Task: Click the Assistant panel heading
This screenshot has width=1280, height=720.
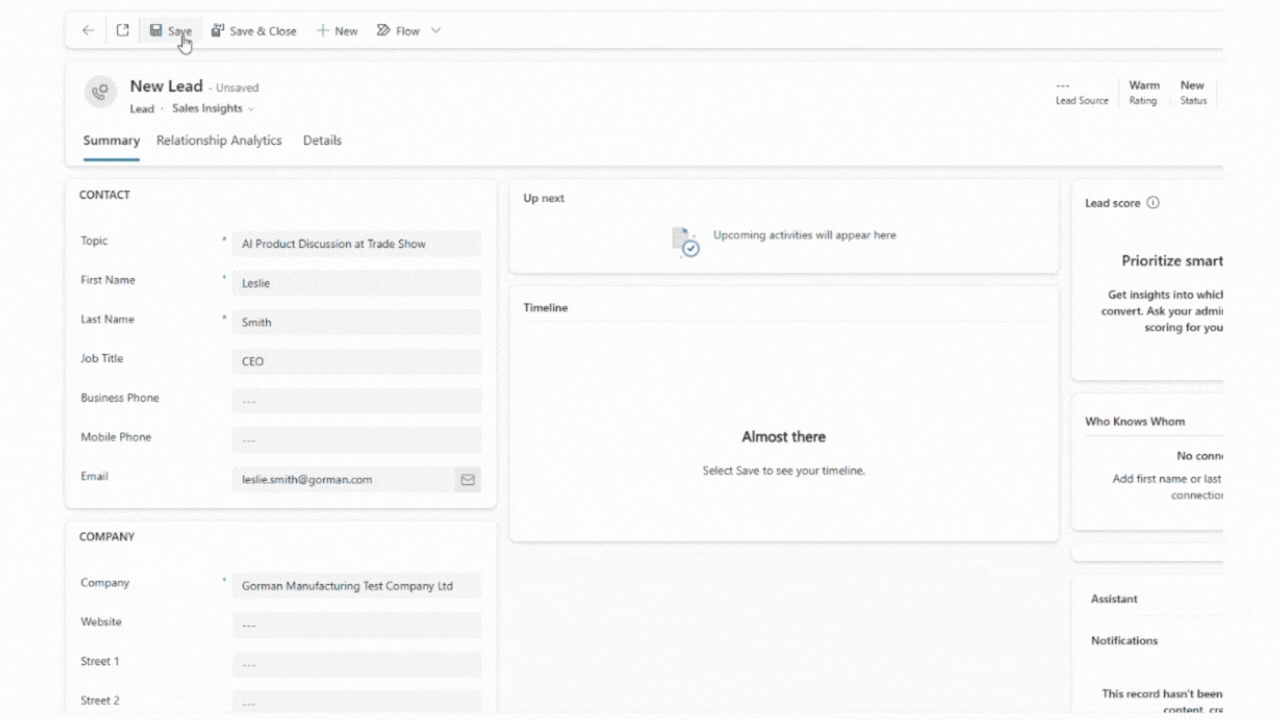Action: click(1114, 599)
